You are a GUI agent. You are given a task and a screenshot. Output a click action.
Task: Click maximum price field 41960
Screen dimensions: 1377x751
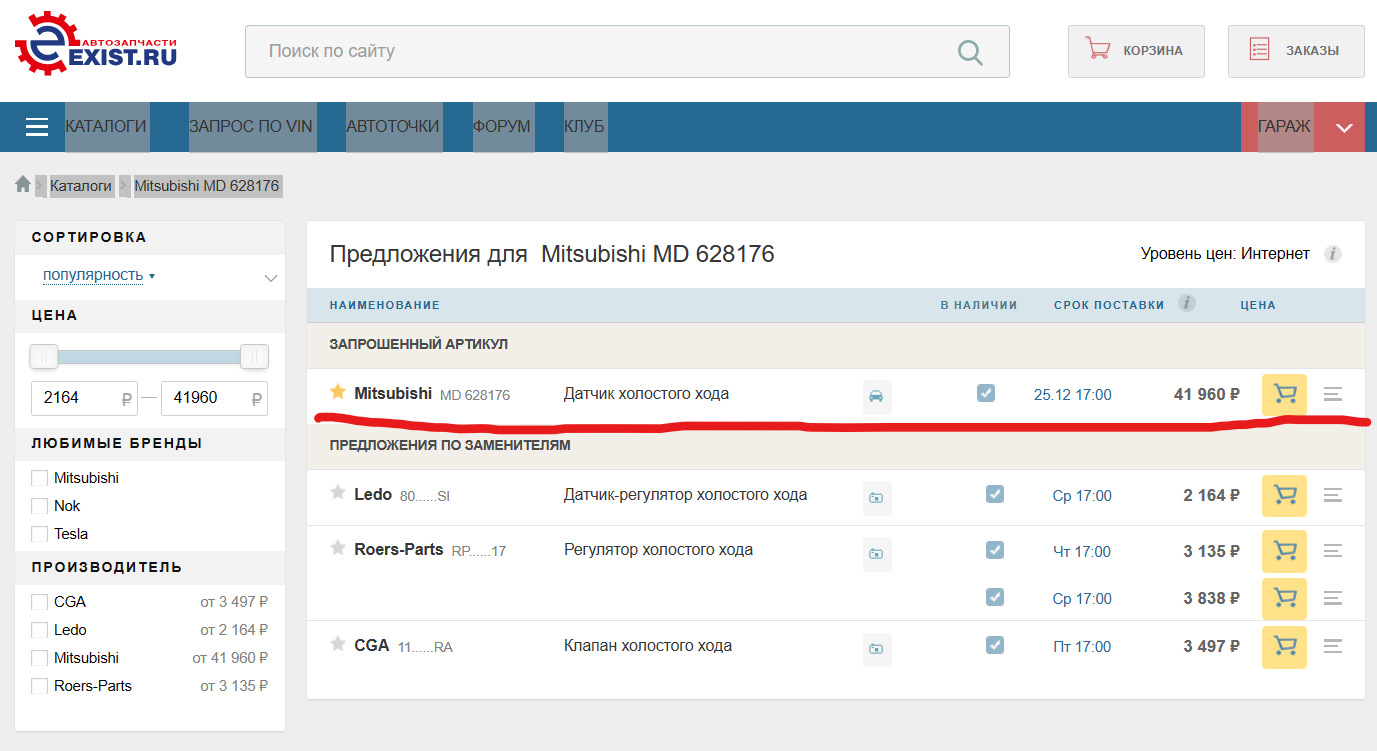(x=214, y=397)
